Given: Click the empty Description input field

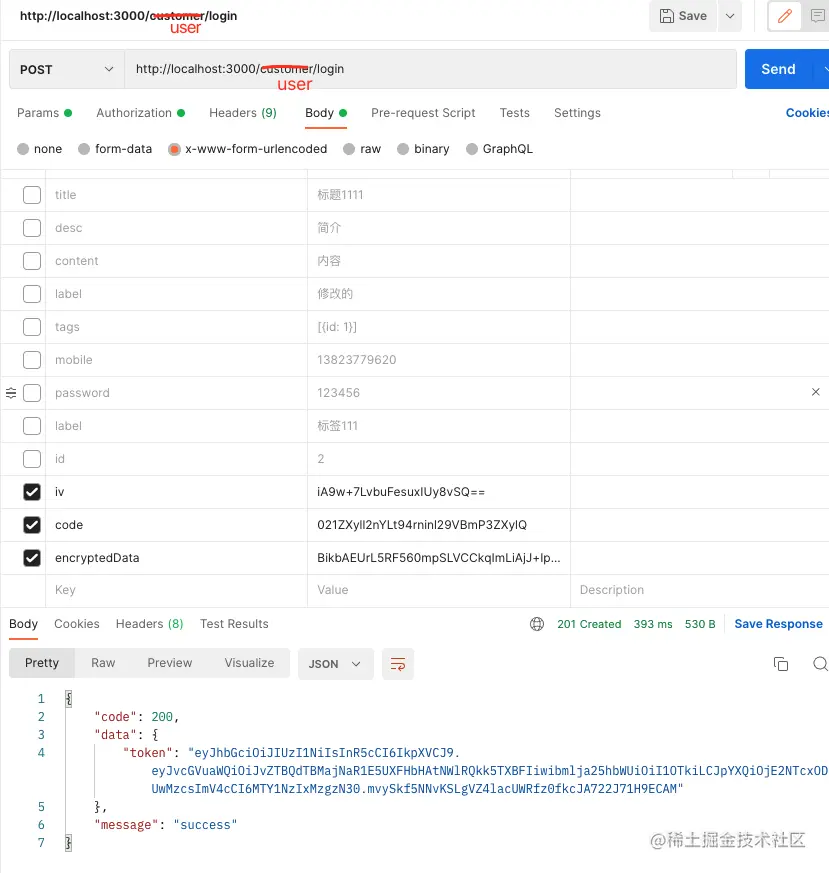Looking at the screenshot, I should 700,590.
